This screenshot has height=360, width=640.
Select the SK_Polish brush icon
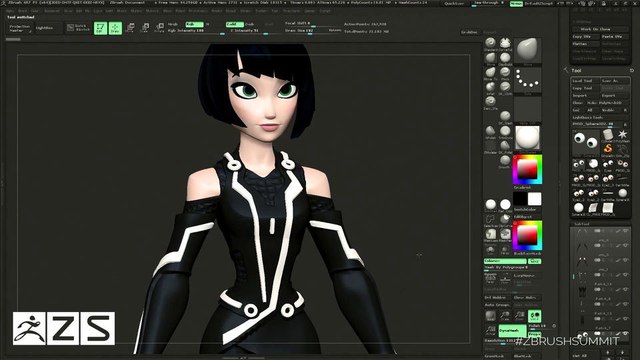[505, 145]
